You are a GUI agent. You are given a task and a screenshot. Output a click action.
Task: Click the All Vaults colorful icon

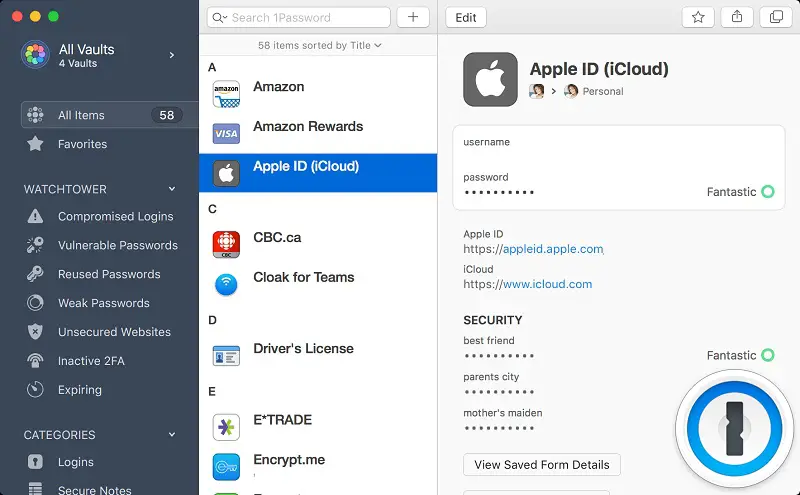pos(35,54)
